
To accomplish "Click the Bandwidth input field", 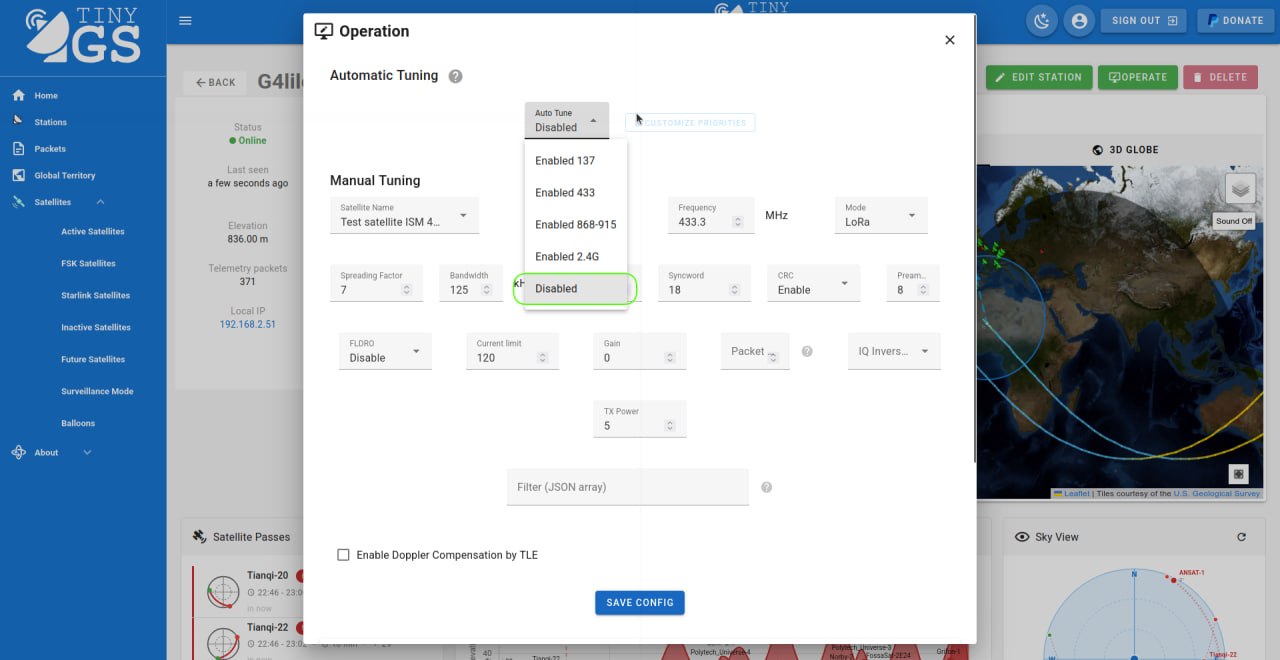I will pos(470,283).
